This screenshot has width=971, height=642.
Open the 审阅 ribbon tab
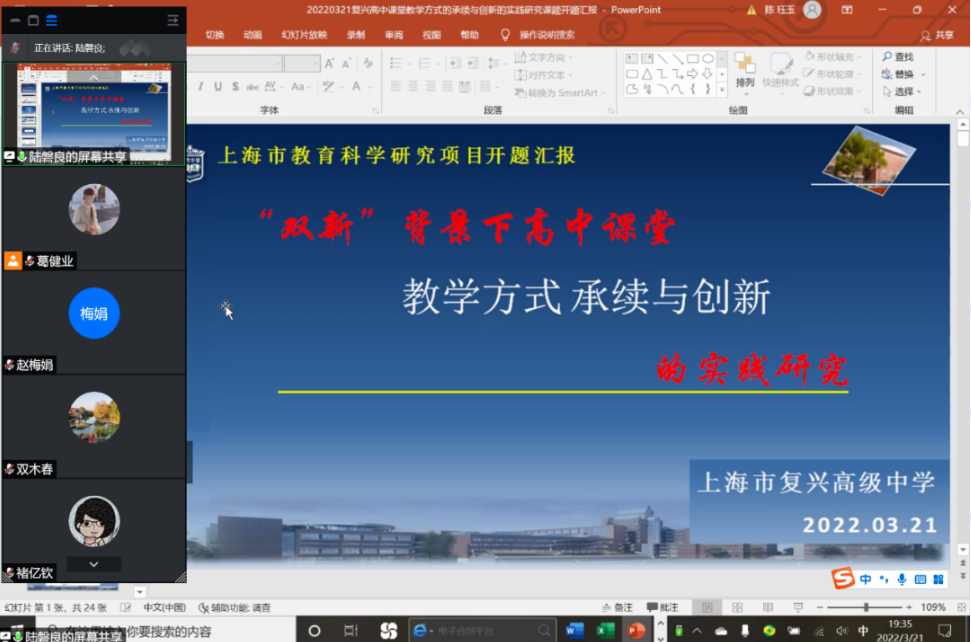[394, 35]
